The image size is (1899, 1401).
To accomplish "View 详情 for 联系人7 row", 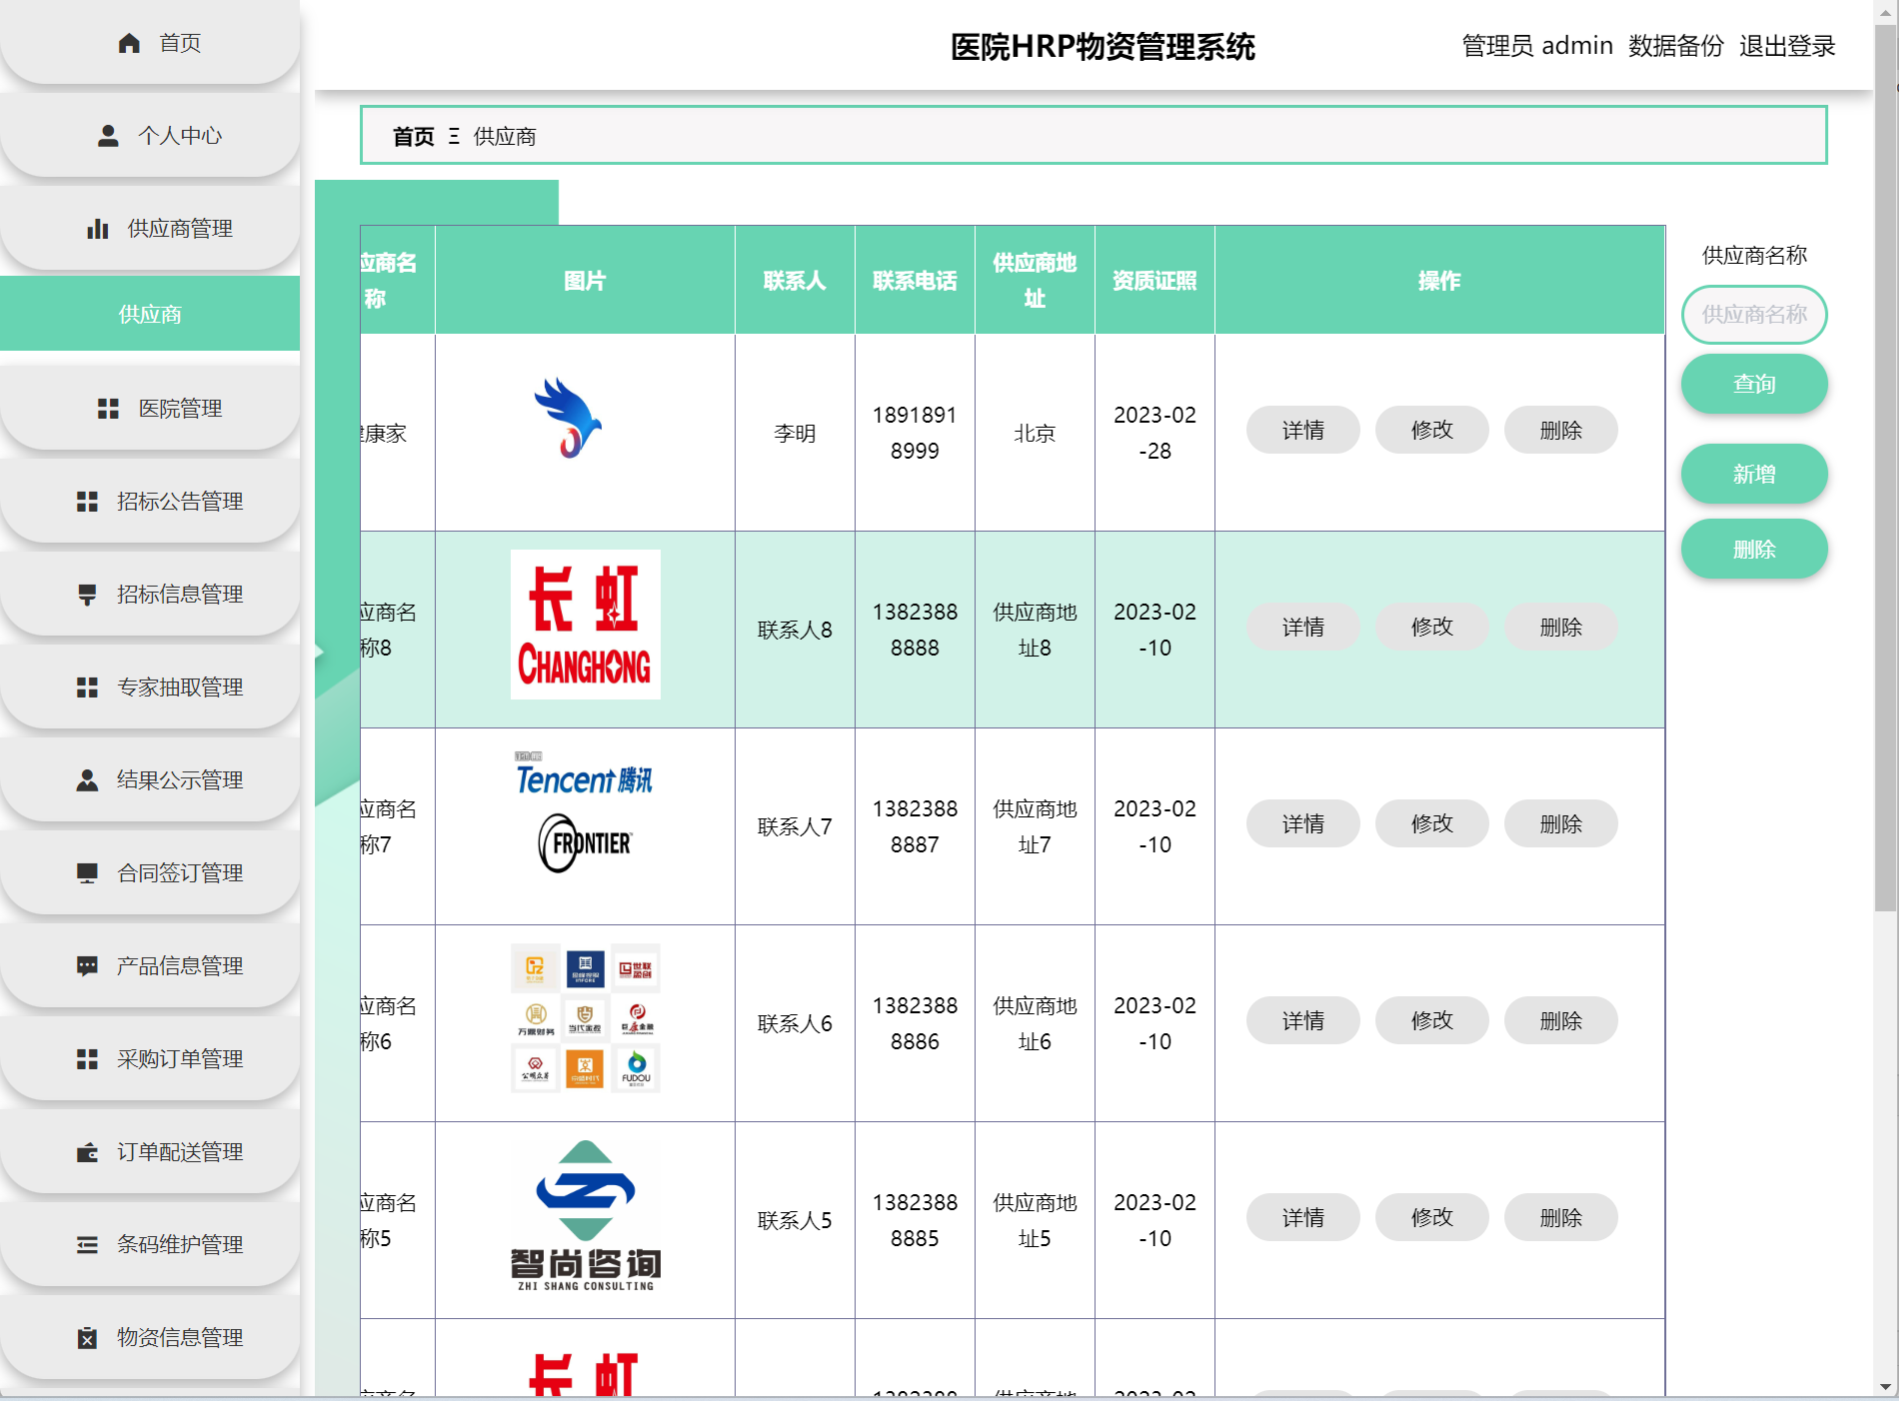I will pyautogui.click(x=1303, y=824).
